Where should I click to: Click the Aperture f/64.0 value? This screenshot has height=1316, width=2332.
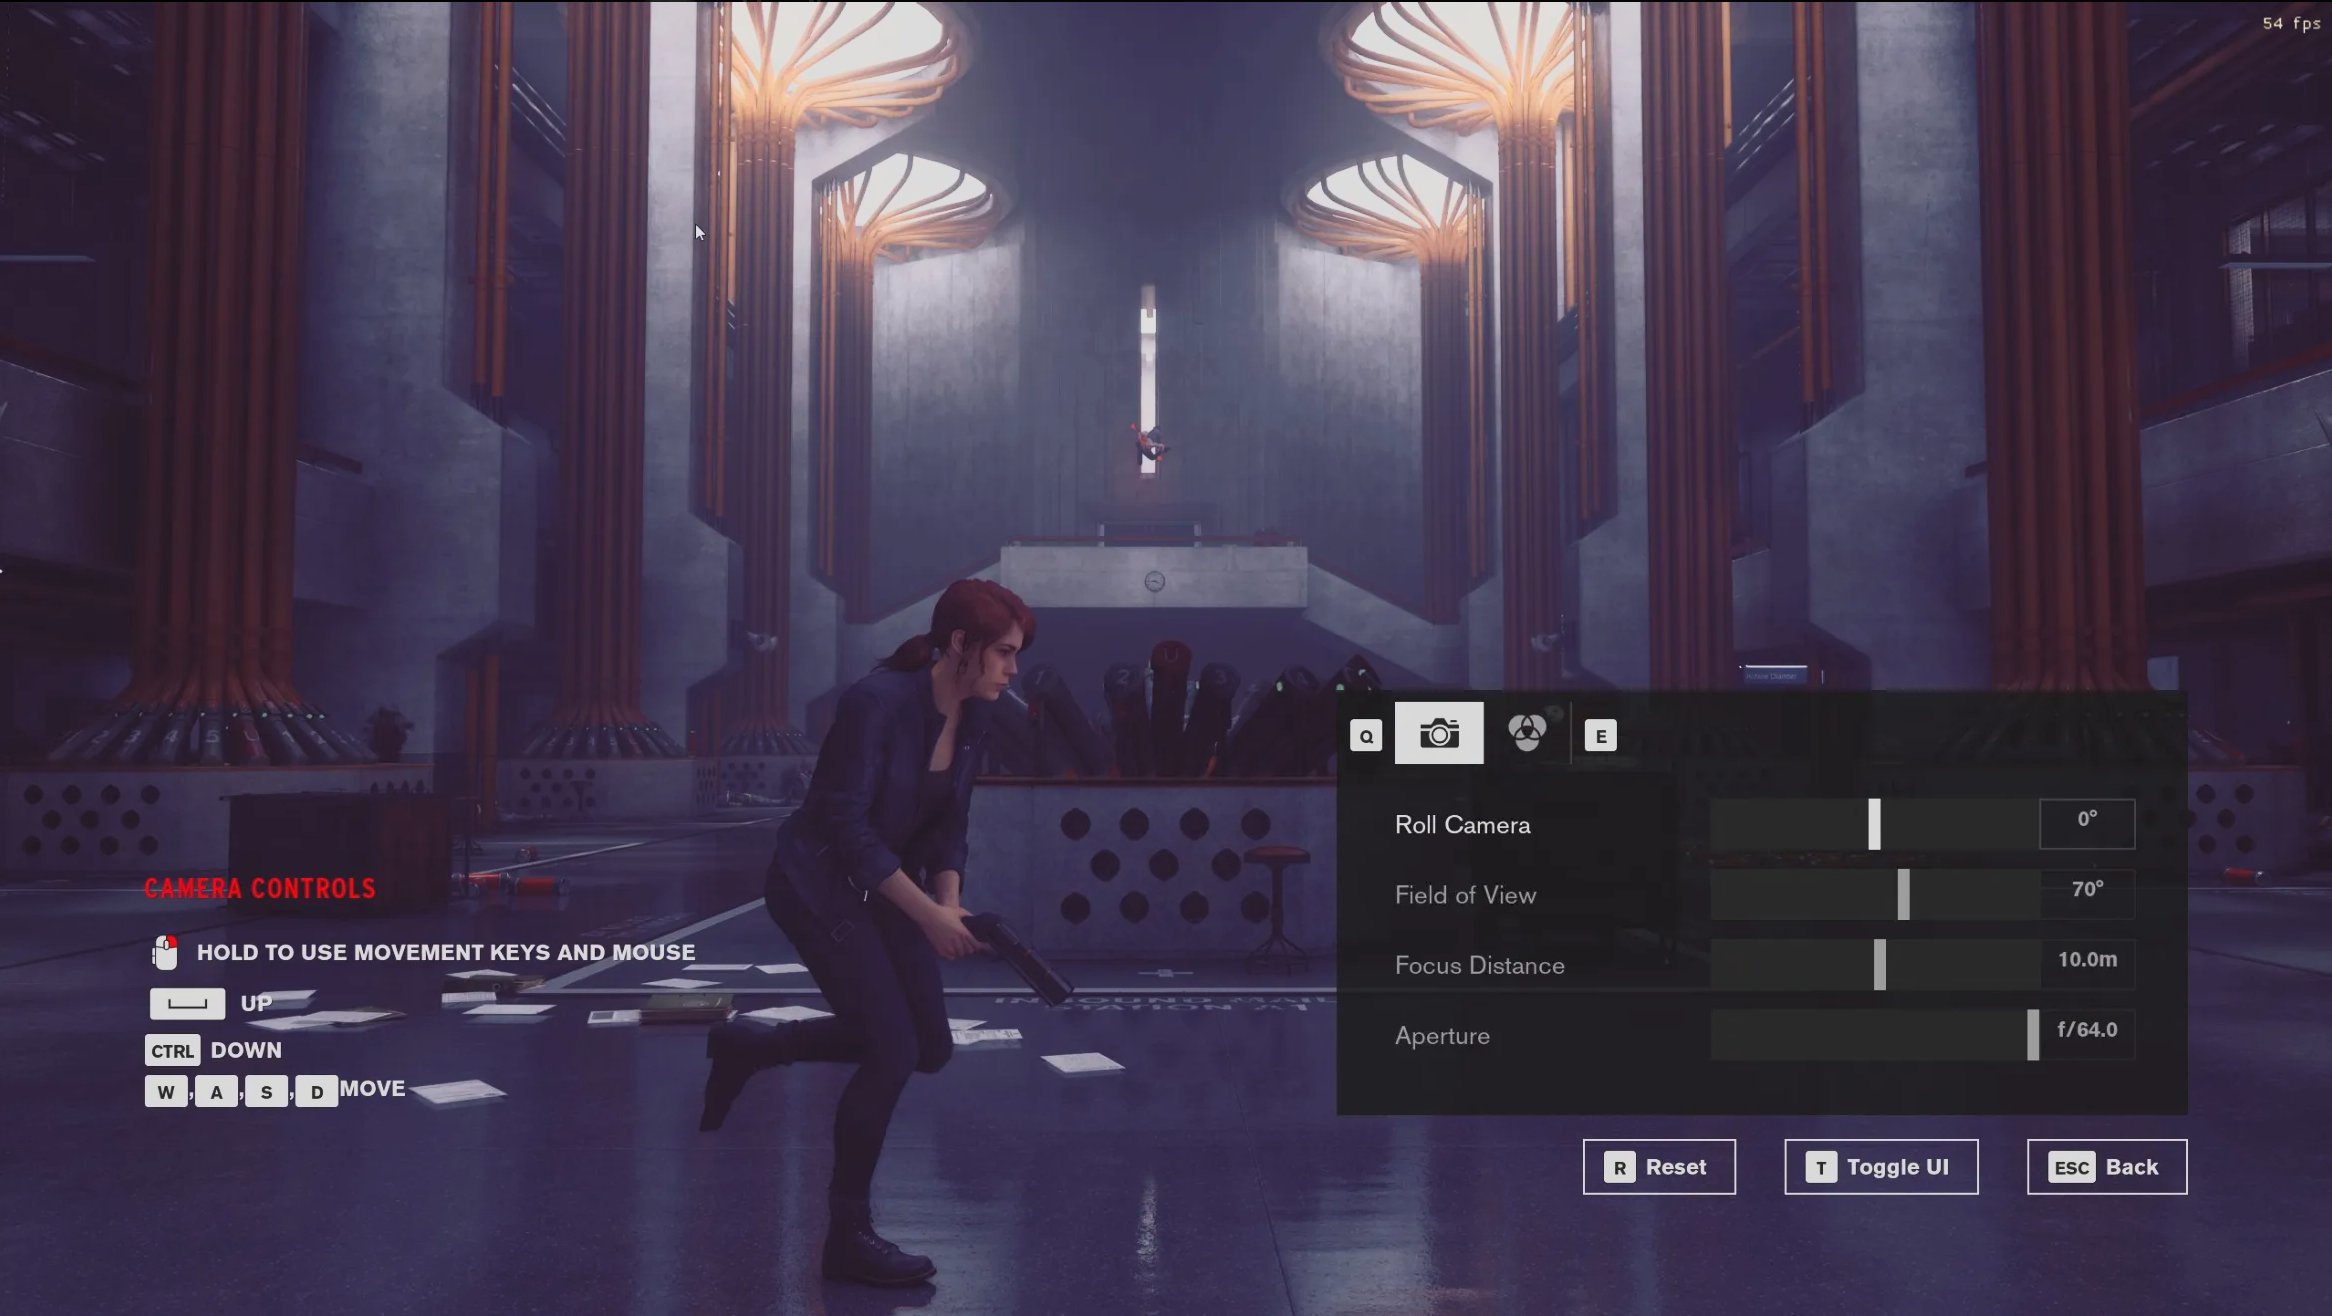click(x=2087, y=1029)
